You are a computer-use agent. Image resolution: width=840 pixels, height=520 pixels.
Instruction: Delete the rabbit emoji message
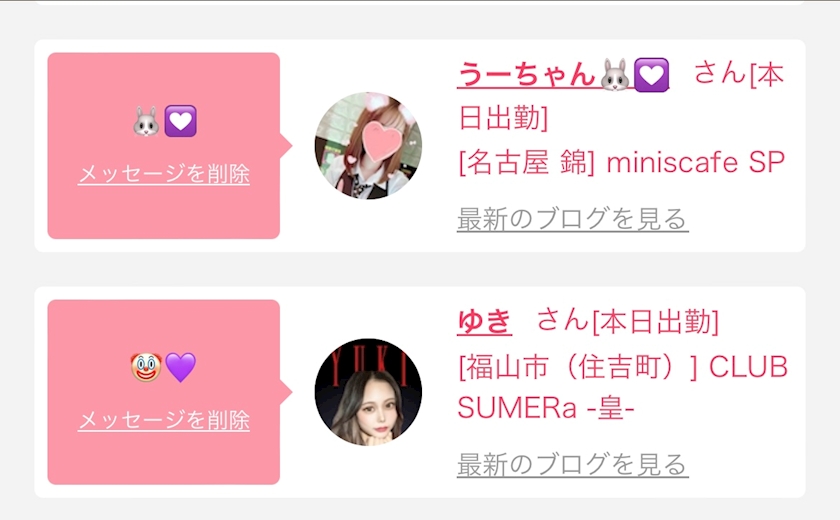tap(164, 174)
